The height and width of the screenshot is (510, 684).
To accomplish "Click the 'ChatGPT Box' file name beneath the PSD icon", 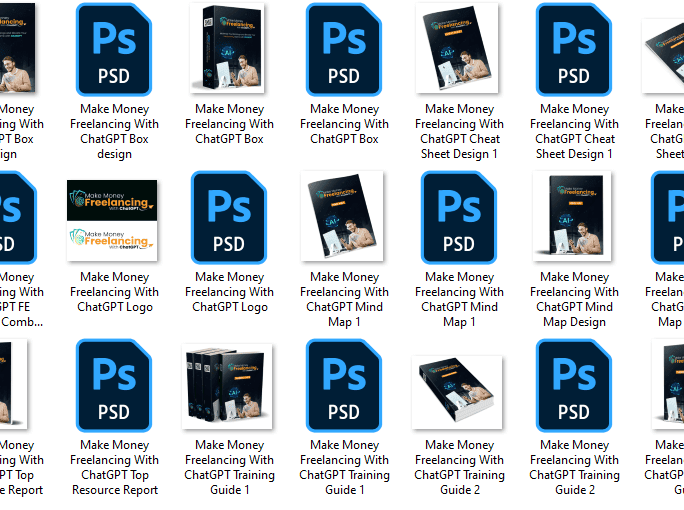I will (x=344, y=124).
